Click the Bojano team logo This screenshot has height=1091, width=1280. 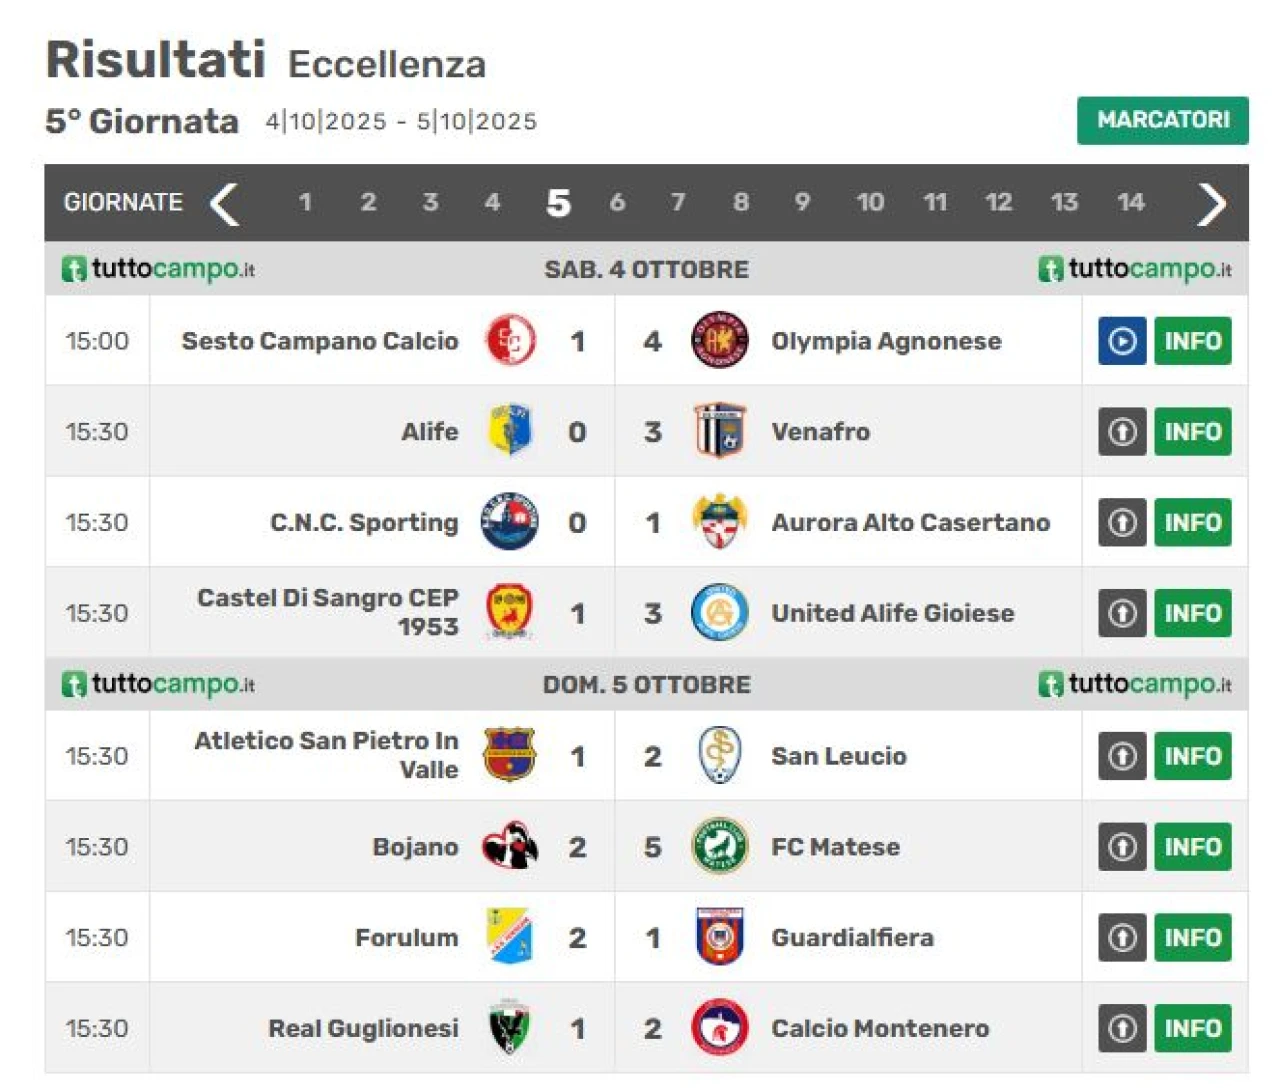510,846
